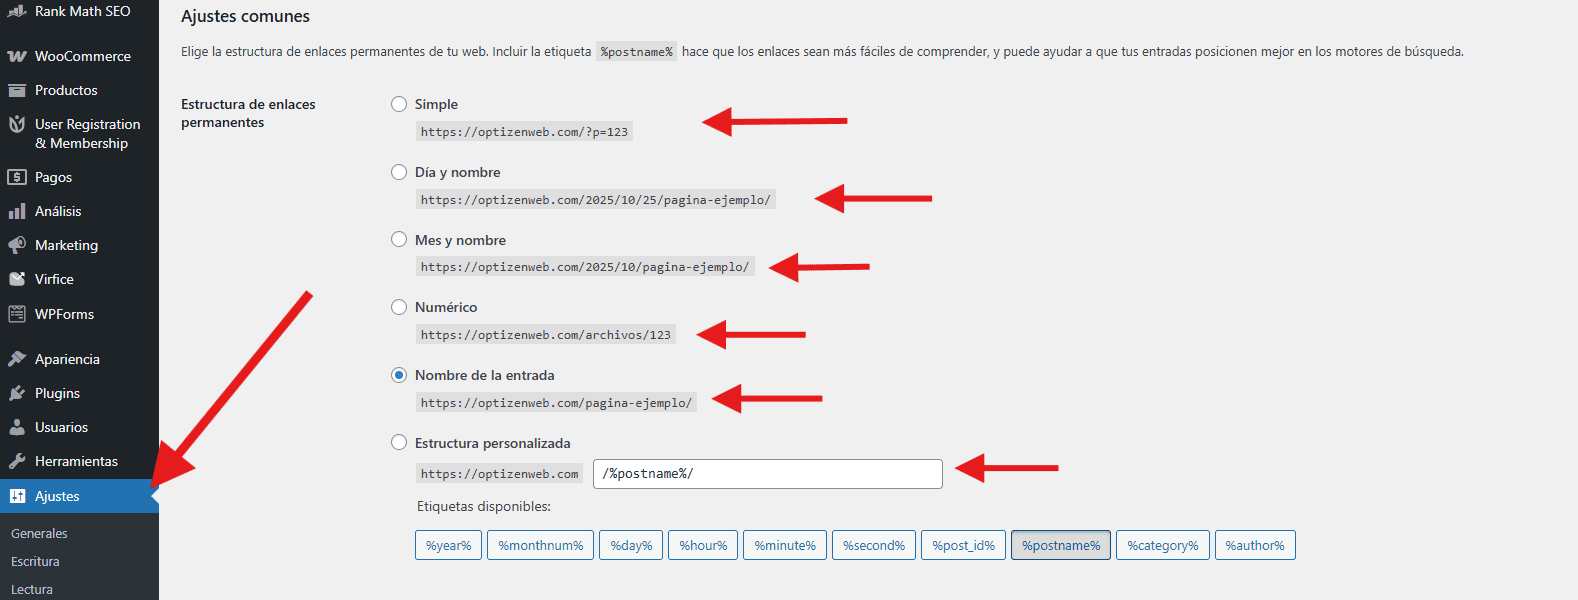Click the Marketing megaphone icon
This screenshot has height=600, width=1578.
(x=17, y=245)
